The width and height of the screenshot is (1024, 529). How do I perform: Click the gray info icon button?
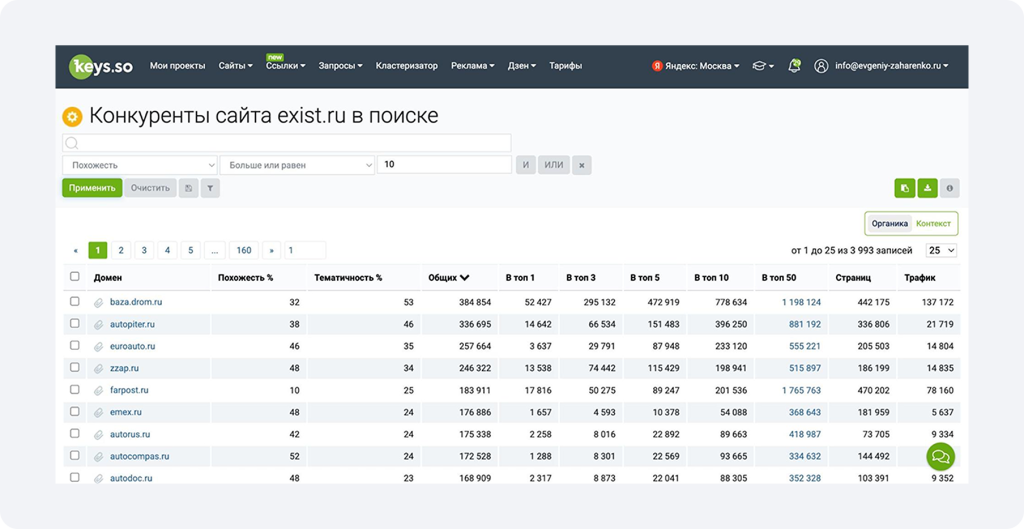point(950,188)
